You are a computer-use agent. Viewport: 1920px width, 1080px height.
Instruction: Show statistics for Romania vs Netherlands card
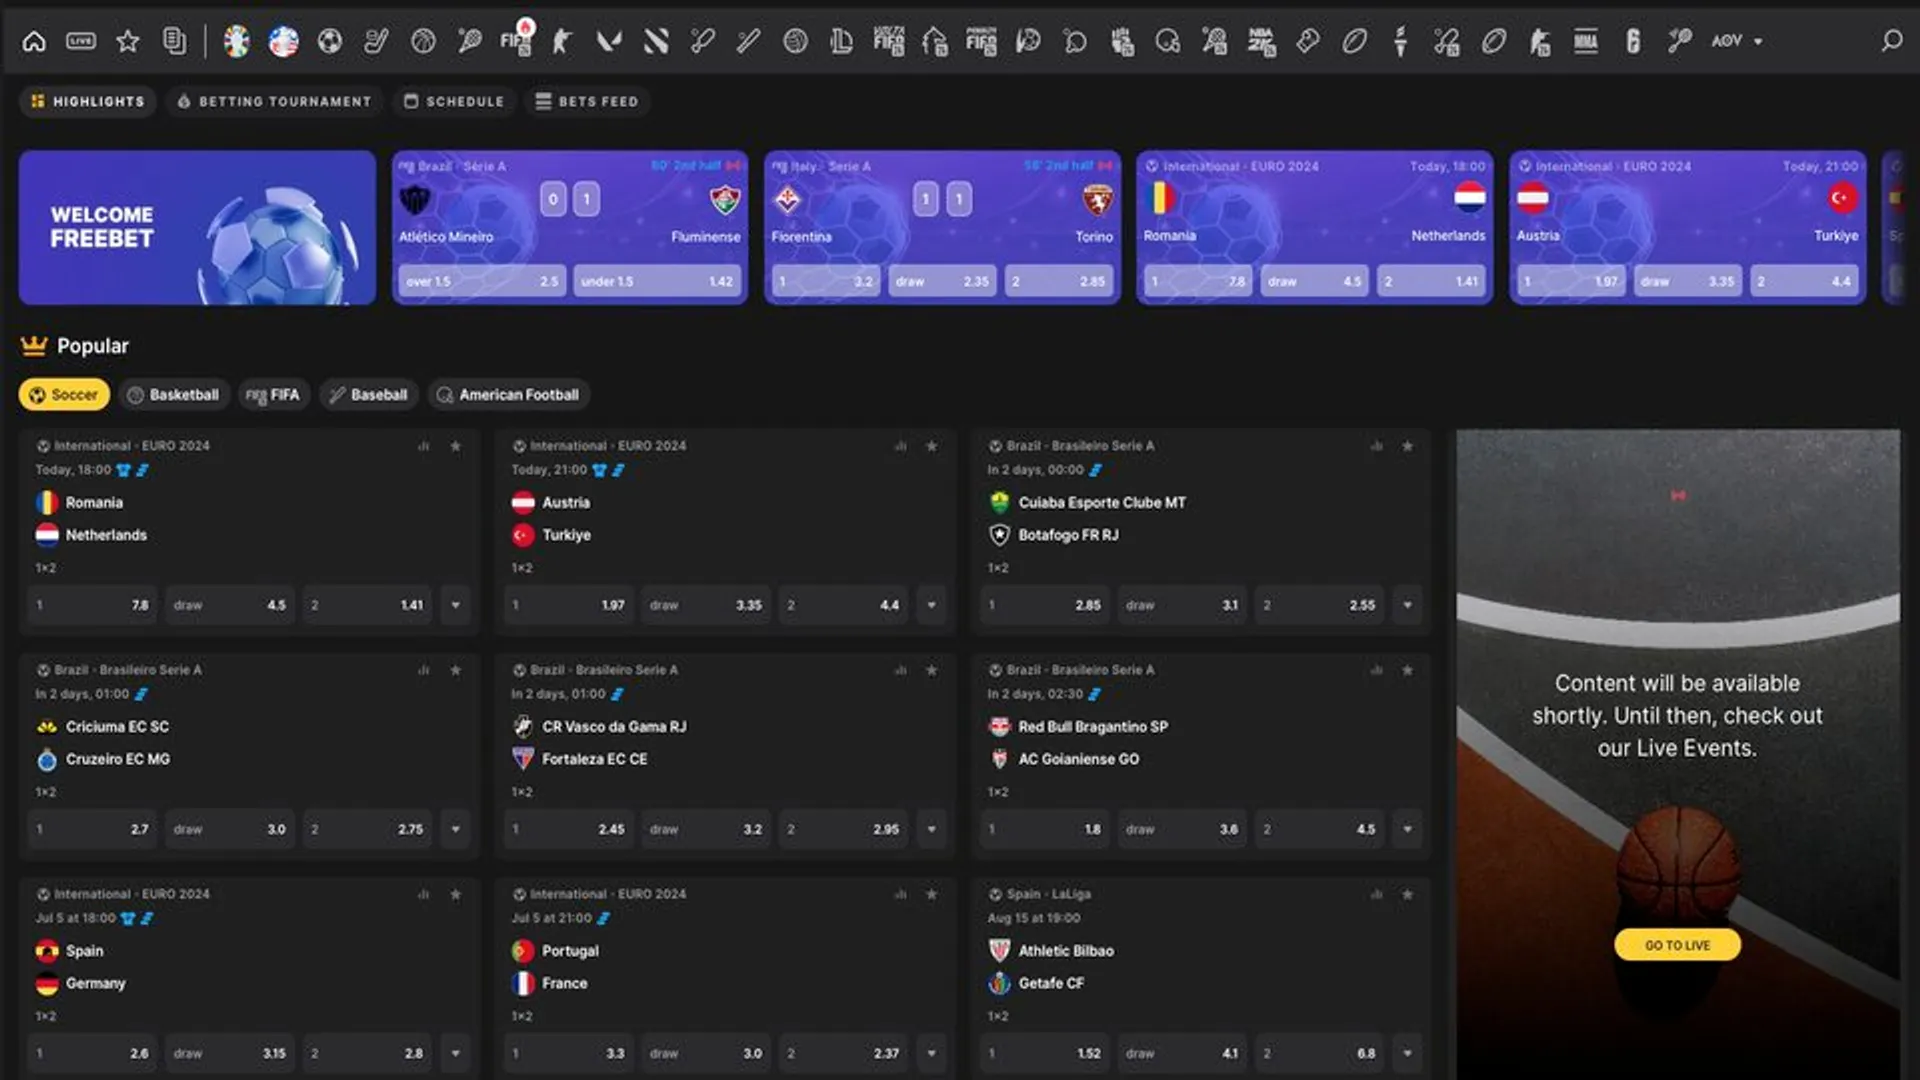point(424,446)
